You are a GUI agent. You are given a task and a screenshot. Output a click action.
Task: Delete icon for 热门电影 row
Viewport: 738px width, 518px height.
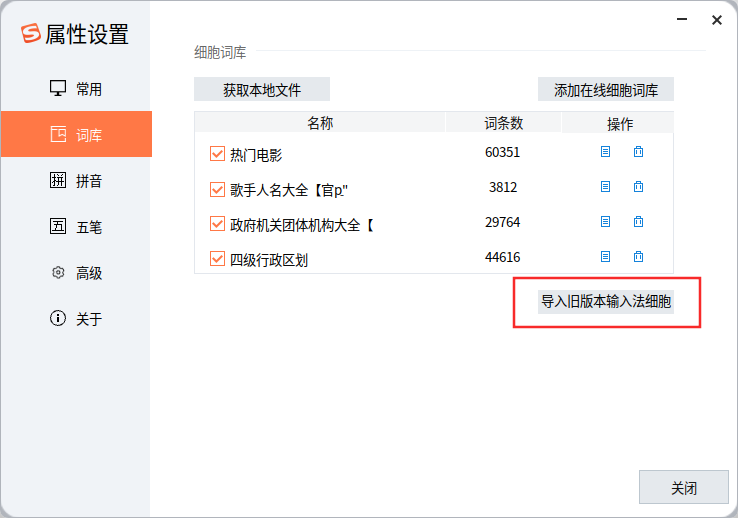(638, 151)
